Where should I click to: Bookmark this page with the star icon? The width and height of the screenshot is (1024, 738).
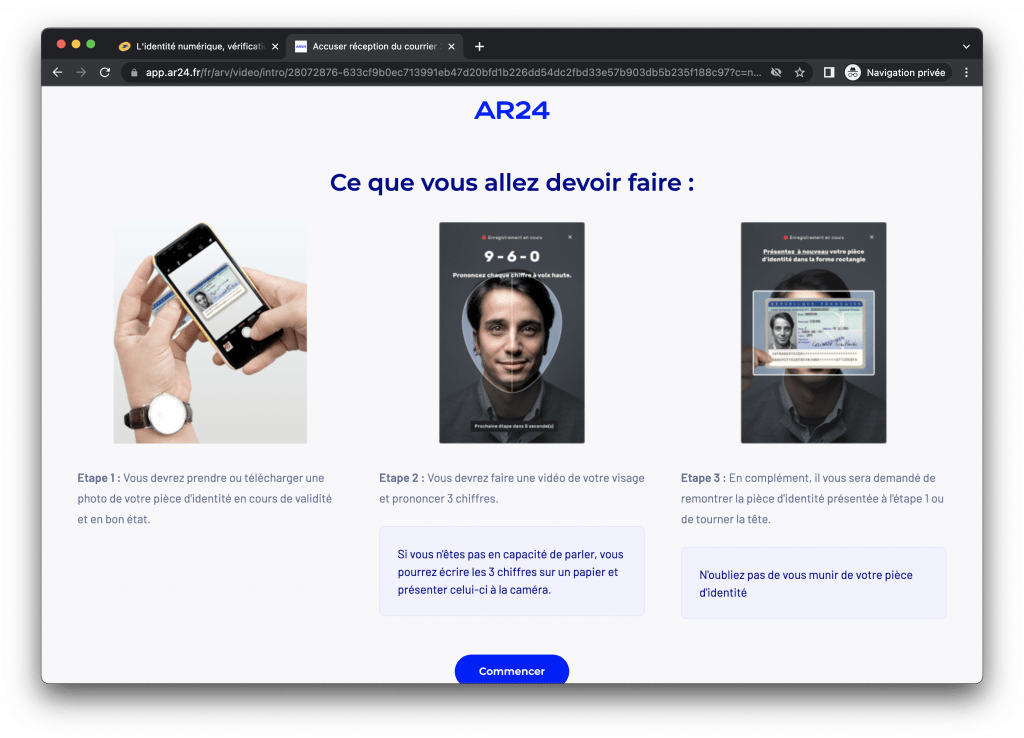pyautogui.click(x=799, y=72)
